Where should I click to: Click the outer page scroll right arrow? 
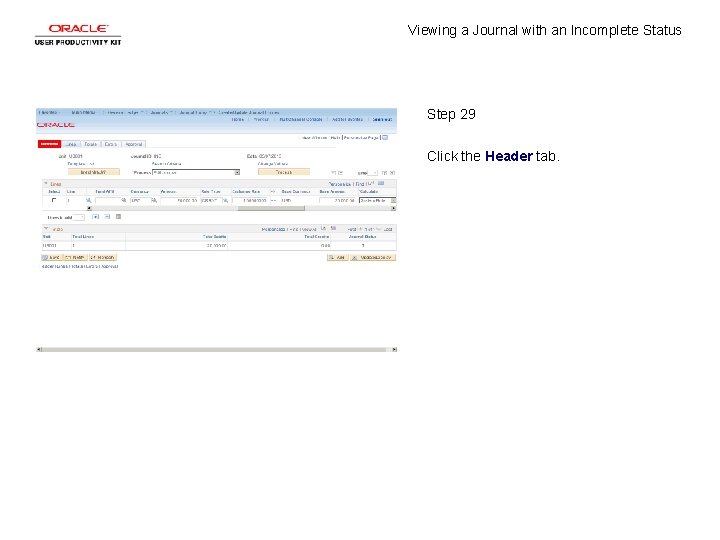click(394, 349)
